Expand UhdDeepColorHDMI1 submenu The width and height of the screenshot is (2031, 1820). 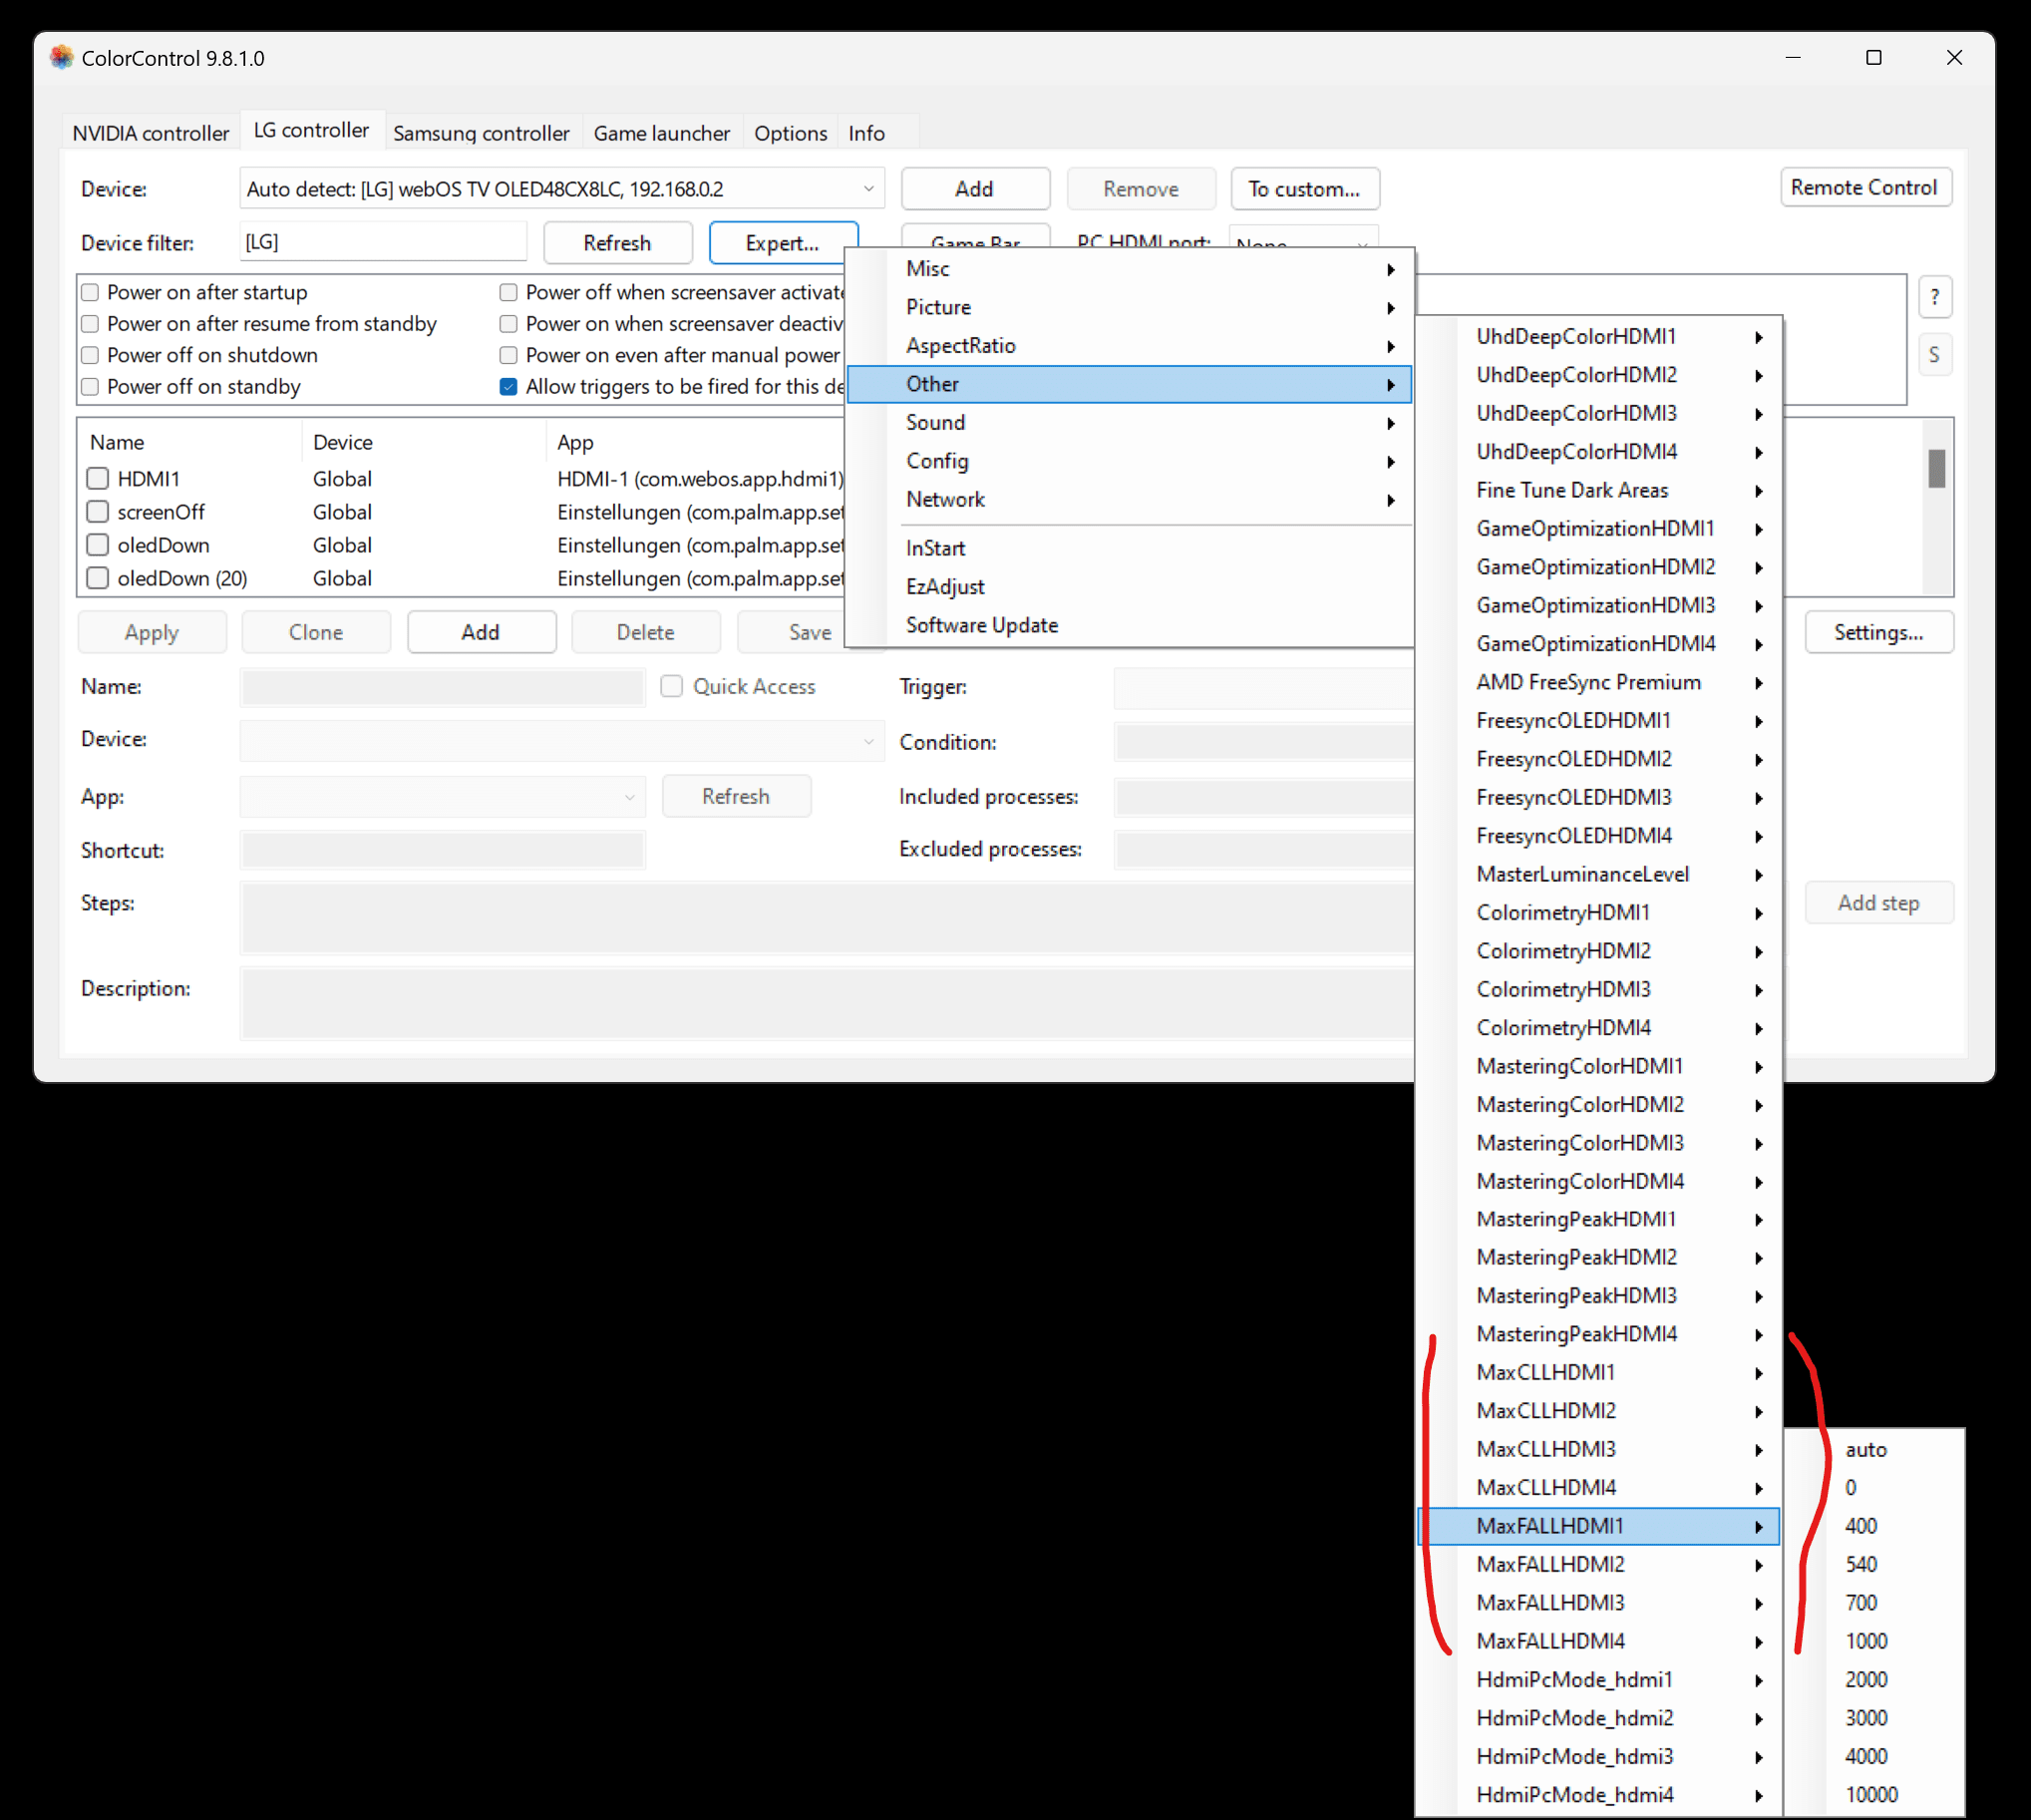pyautogui.click(x=1599, y=337)
